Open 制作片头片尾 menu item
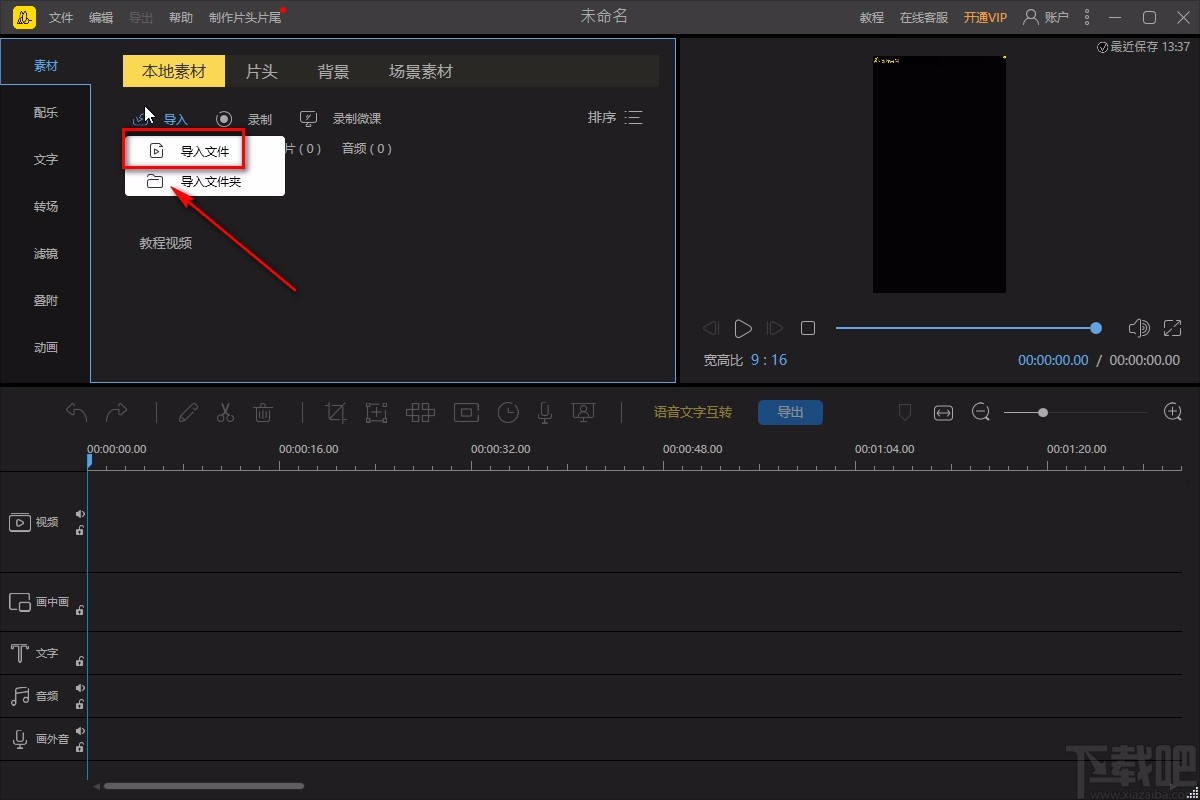Viewport: 1200px width, 800px height. click(245, 18)
